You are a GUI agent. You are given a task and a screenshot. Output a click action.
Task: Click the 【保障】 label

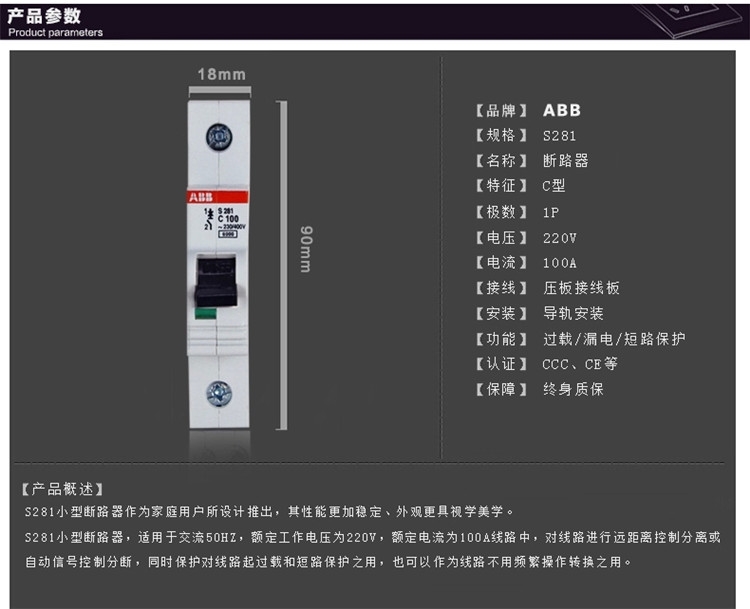coord(501,389)
